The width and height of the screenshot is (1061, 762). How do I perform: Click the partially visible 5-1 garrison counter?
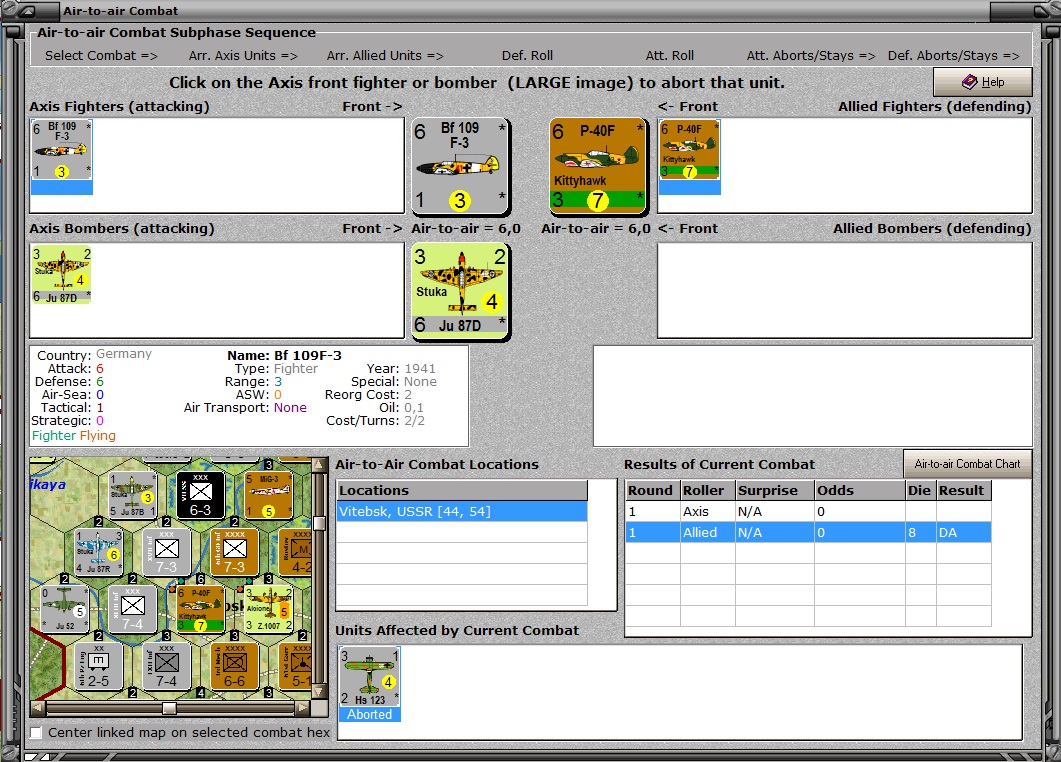coord(296,666)
